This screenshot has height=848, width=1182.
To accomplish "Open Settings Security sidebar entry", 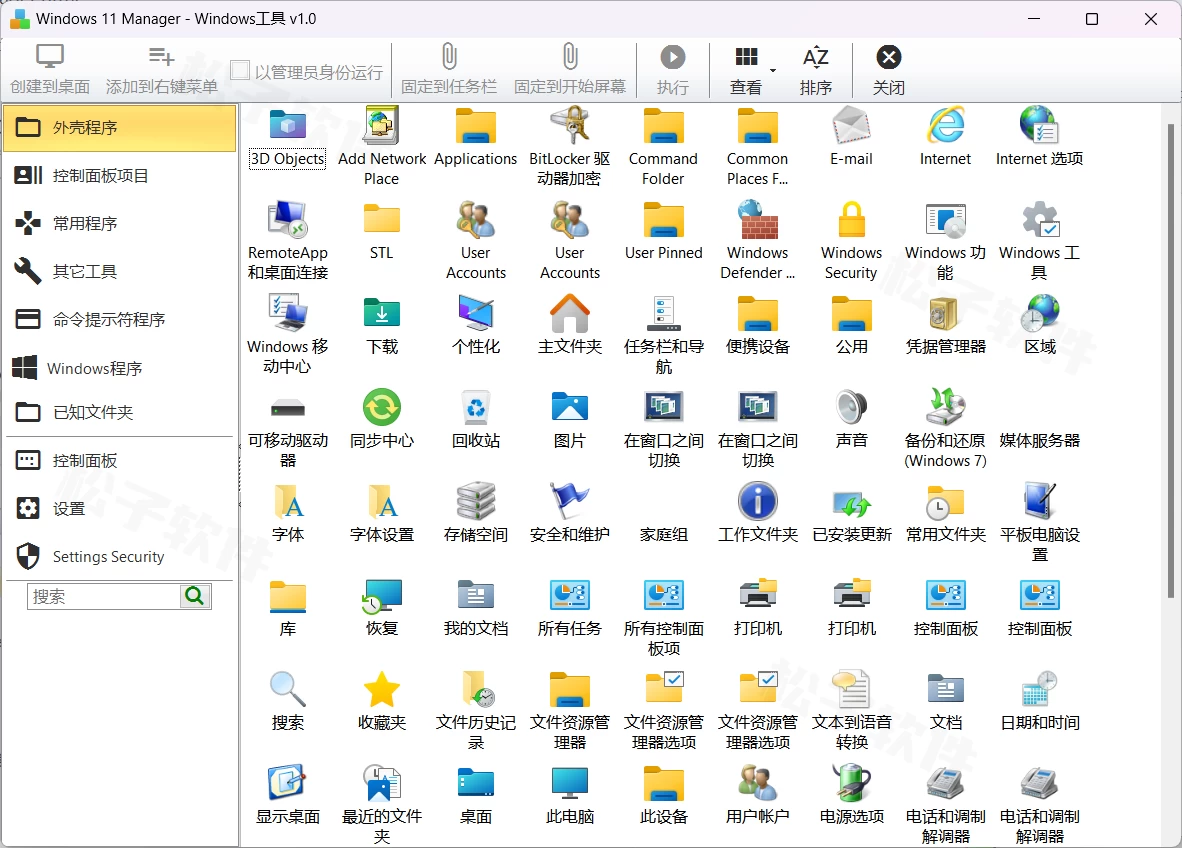I will point(120,556).
